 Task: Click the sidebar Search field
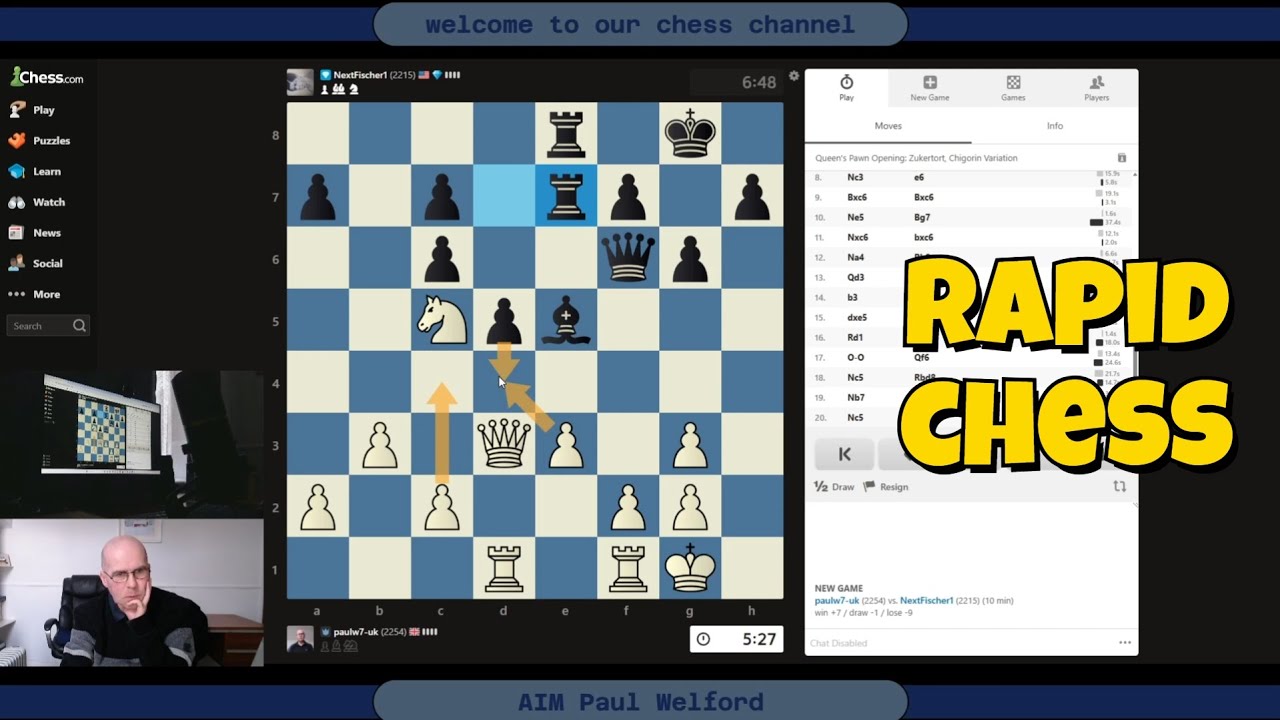48,326
